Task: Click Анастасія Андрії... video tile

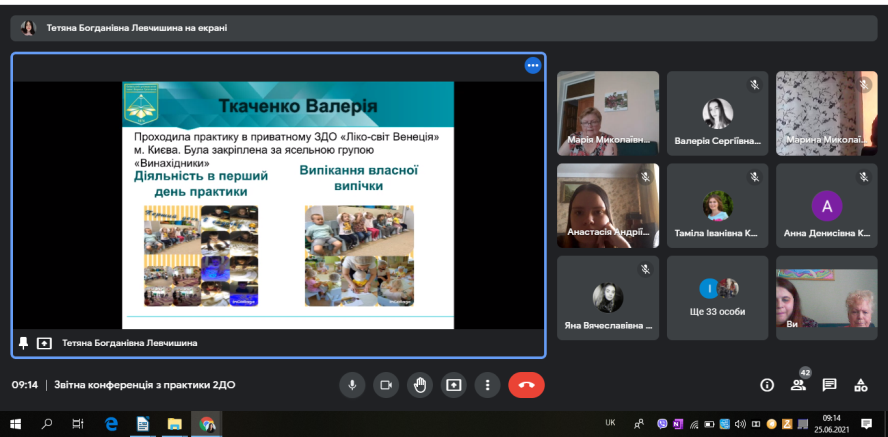Action: pyautogui.click(x=608, y=205)
